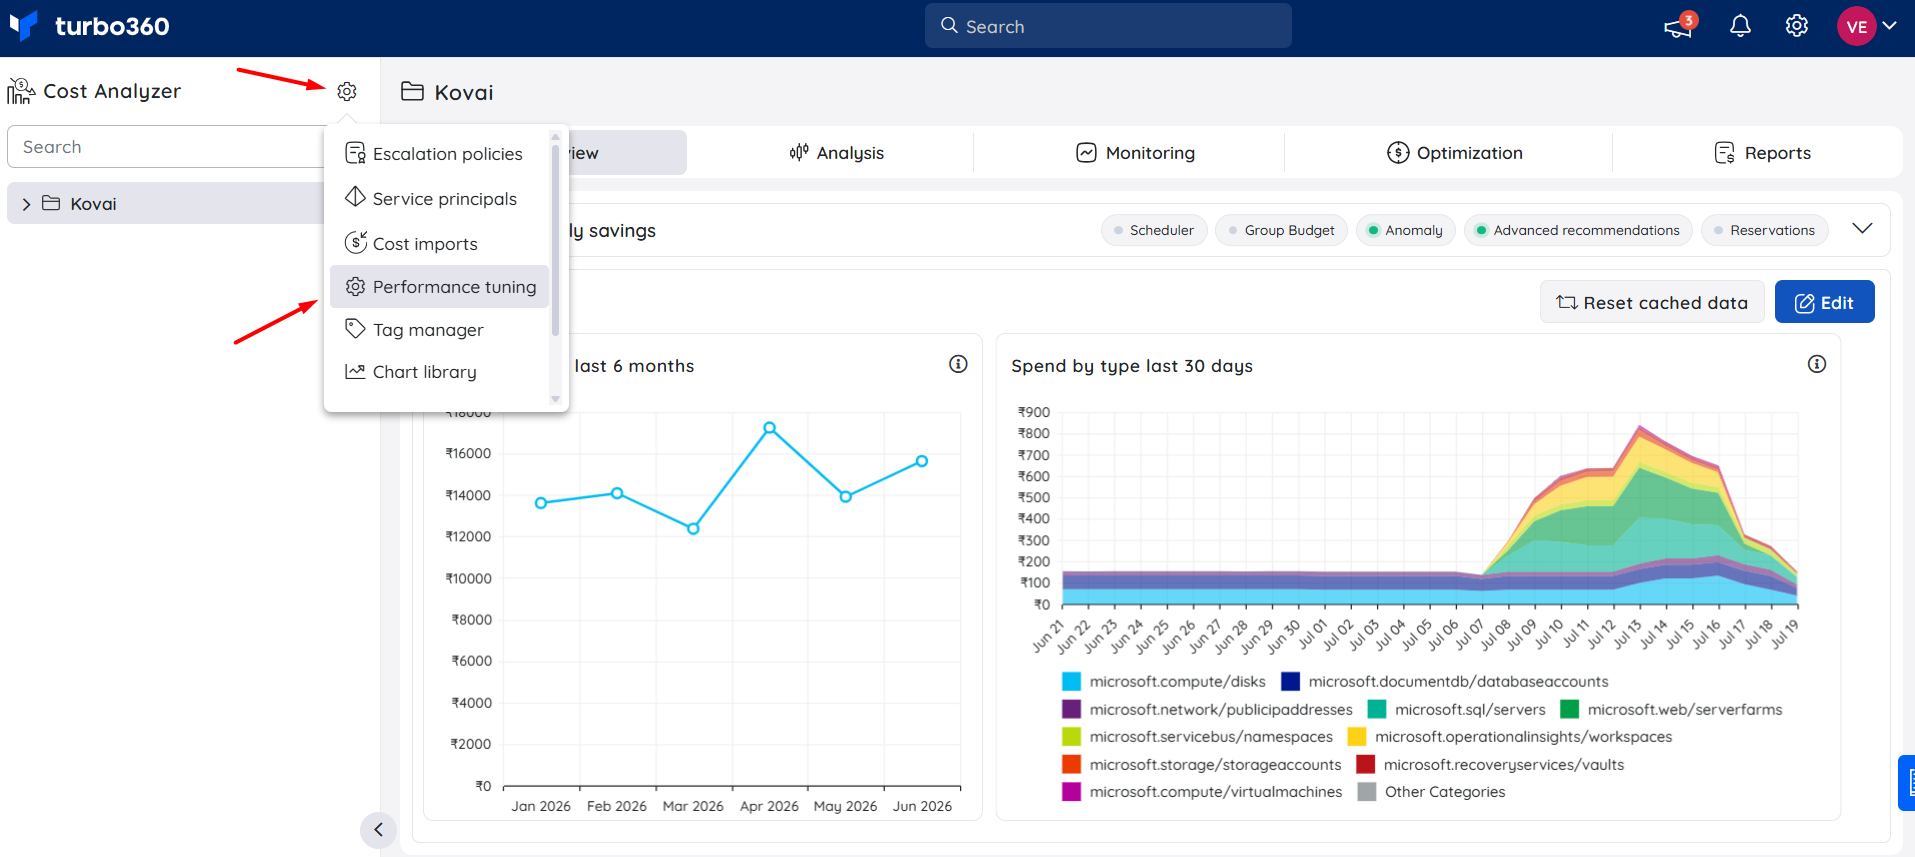Click the microsoft.network/publicipaddresses legend swatch

click(1071, 709)
